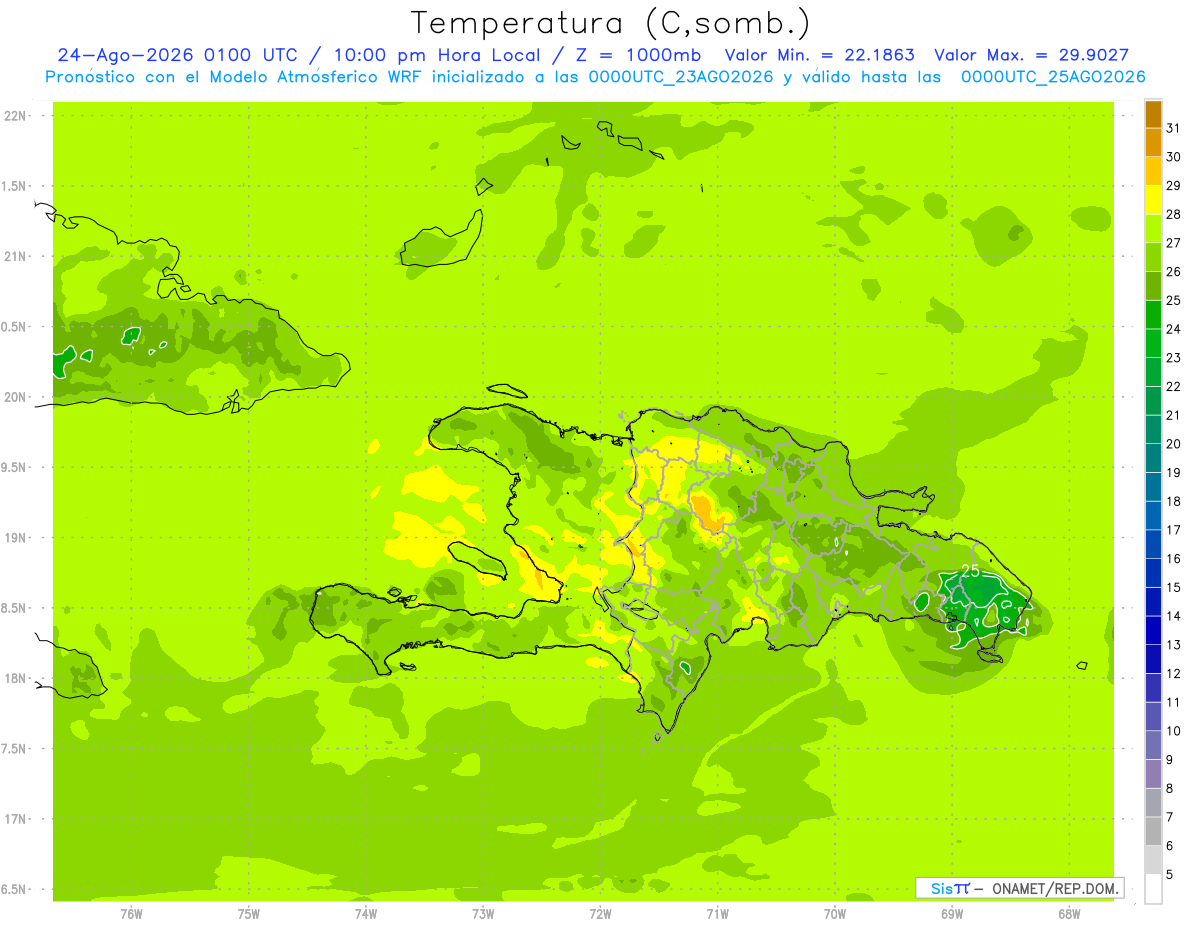Click the latitude label '18N'
The height and width of the screenshot is (927, 1200).
pos(15,679)
